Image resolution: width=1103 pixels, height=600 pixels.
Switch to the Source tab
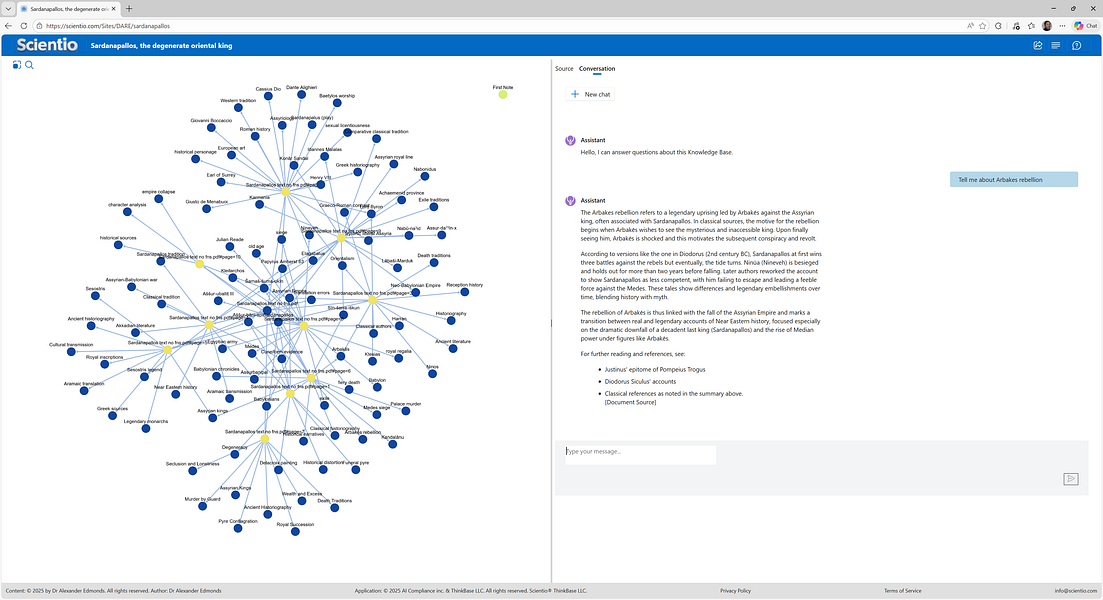click(564, 68)
